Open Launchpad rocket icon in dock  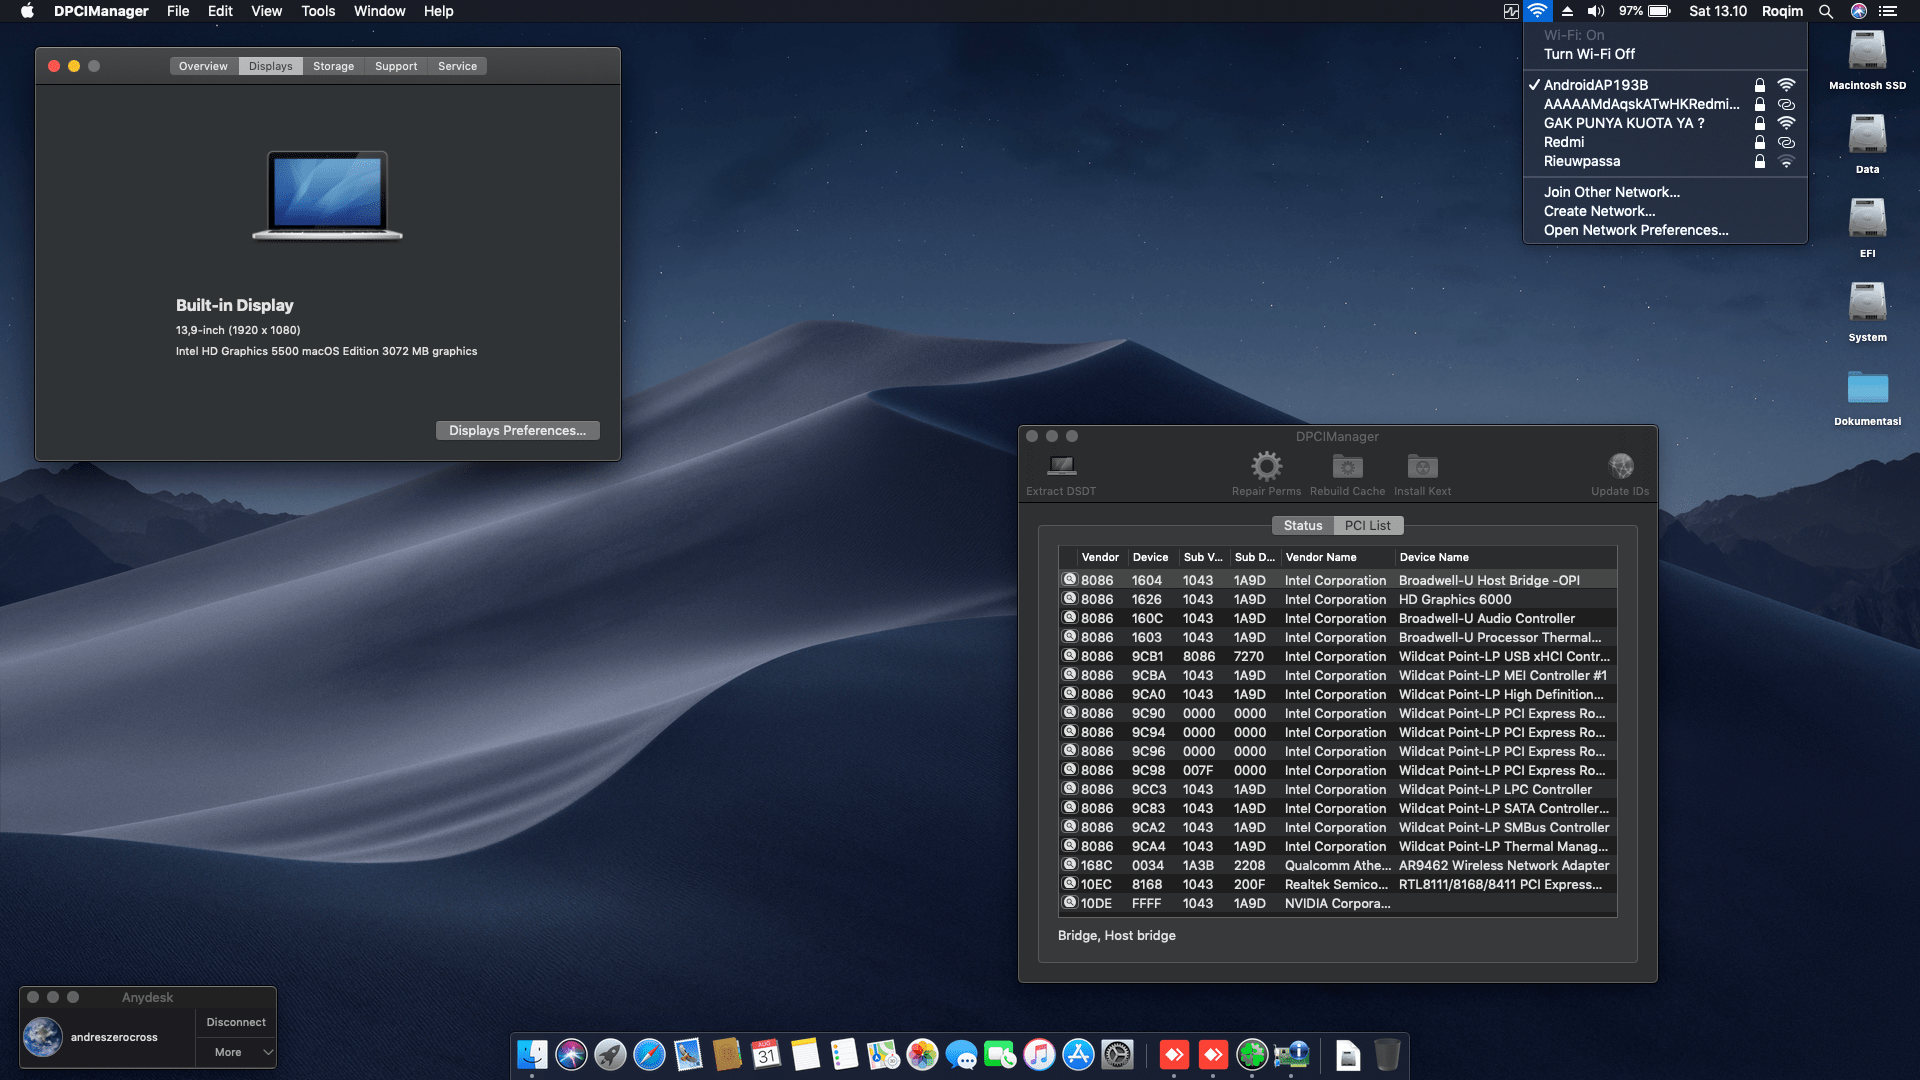tap(610, 1054)
